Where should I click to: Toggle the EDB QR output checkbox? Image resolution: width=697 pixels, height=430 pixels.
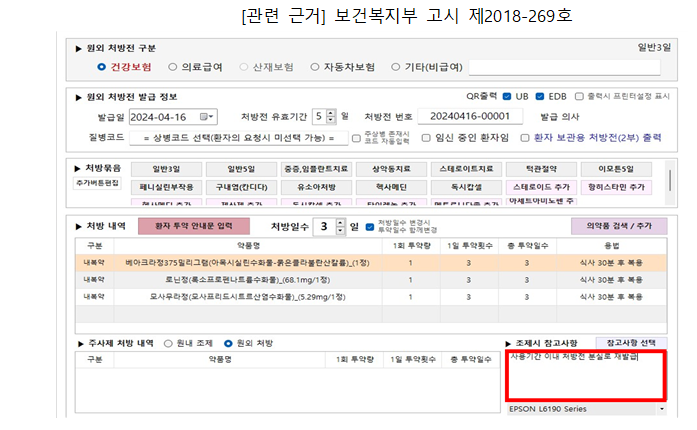(541, 96)
